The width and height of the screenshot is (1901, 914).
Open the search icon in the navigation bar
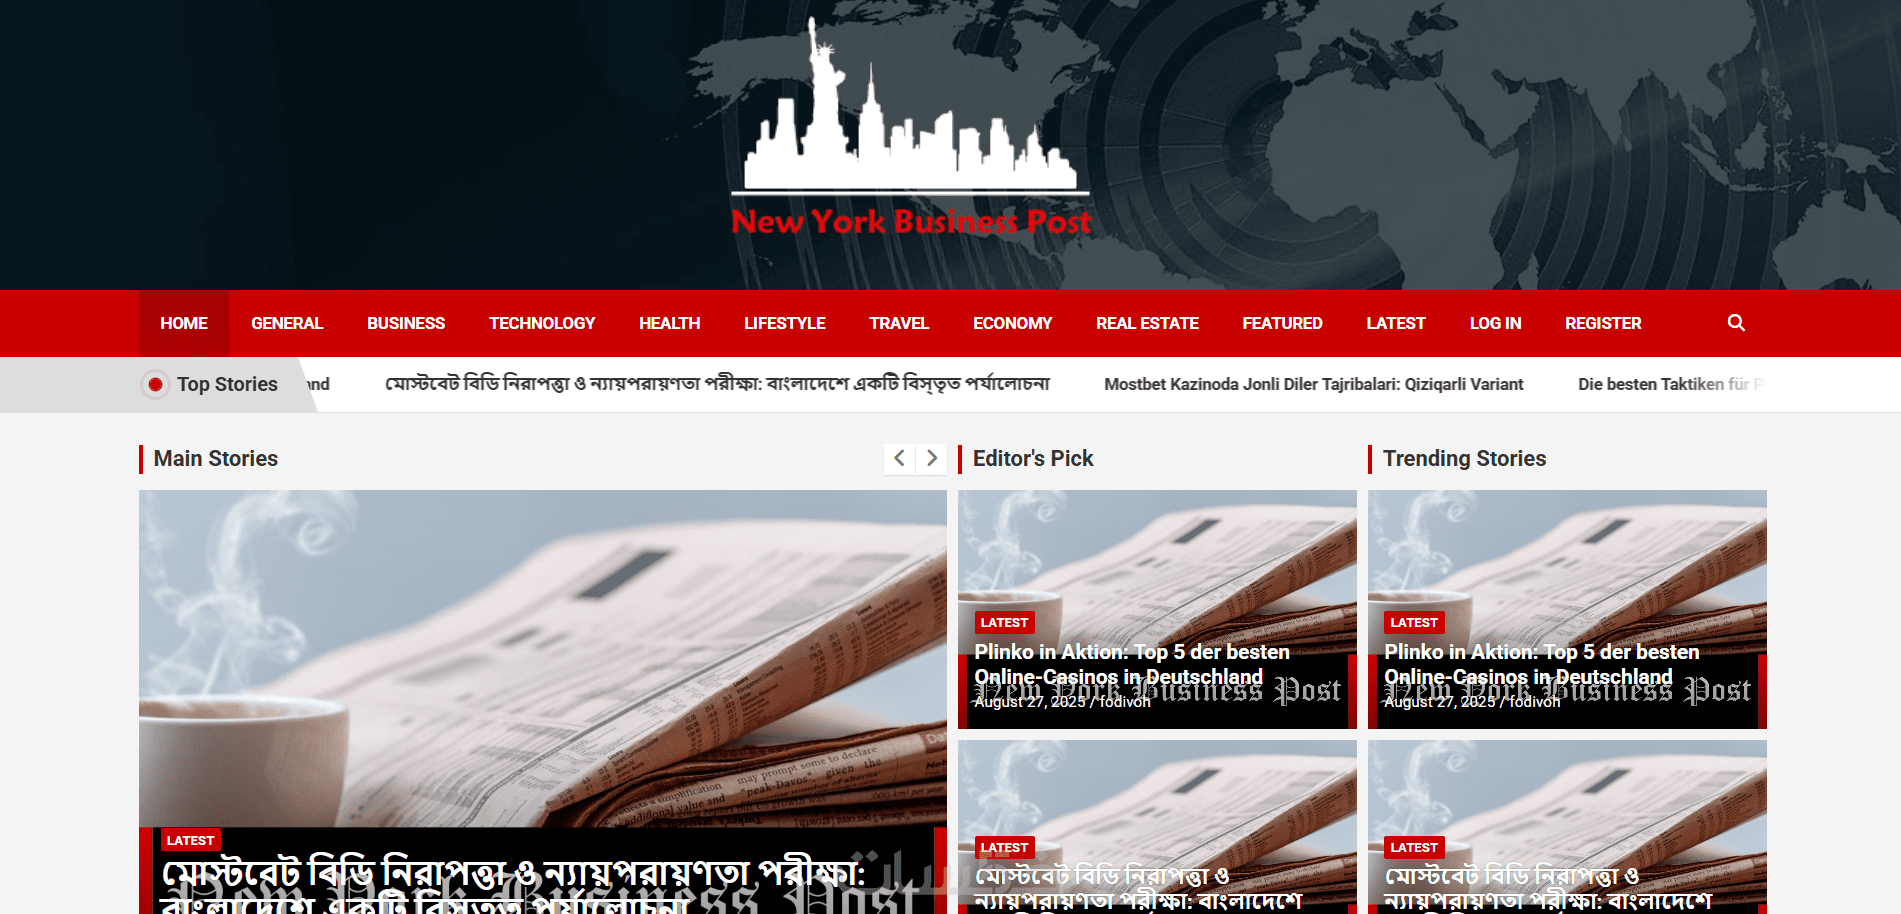(x=1736, y=323)
